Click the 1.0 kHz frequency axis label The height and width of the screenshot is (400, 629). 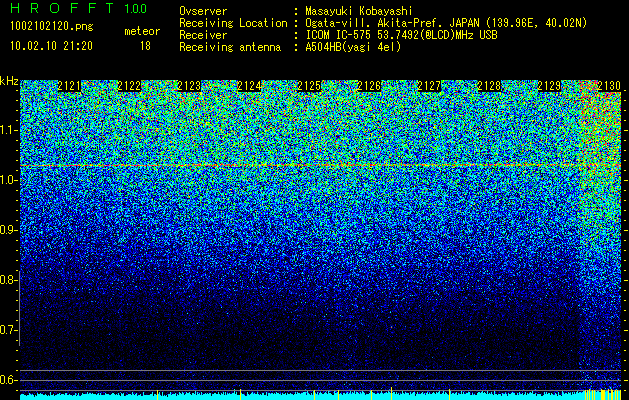[x=9, y=180]
